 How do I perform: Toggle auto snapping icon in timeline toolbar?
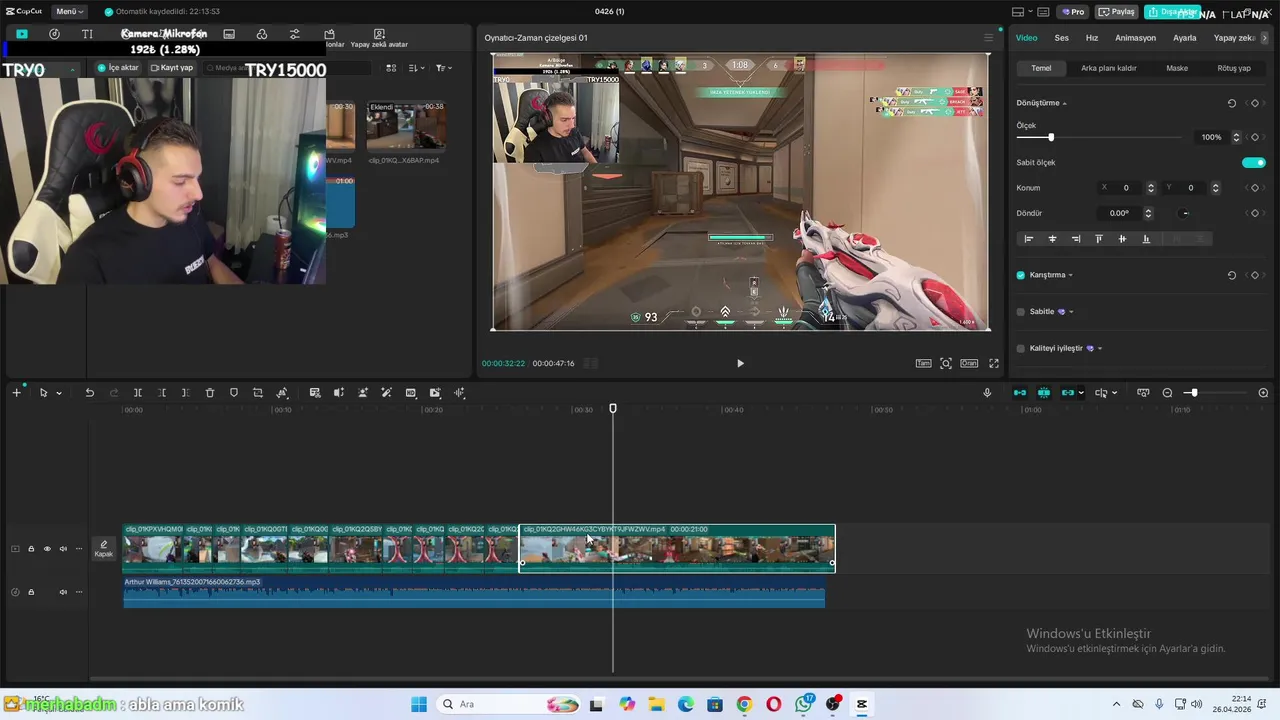tap(1044, 393)
